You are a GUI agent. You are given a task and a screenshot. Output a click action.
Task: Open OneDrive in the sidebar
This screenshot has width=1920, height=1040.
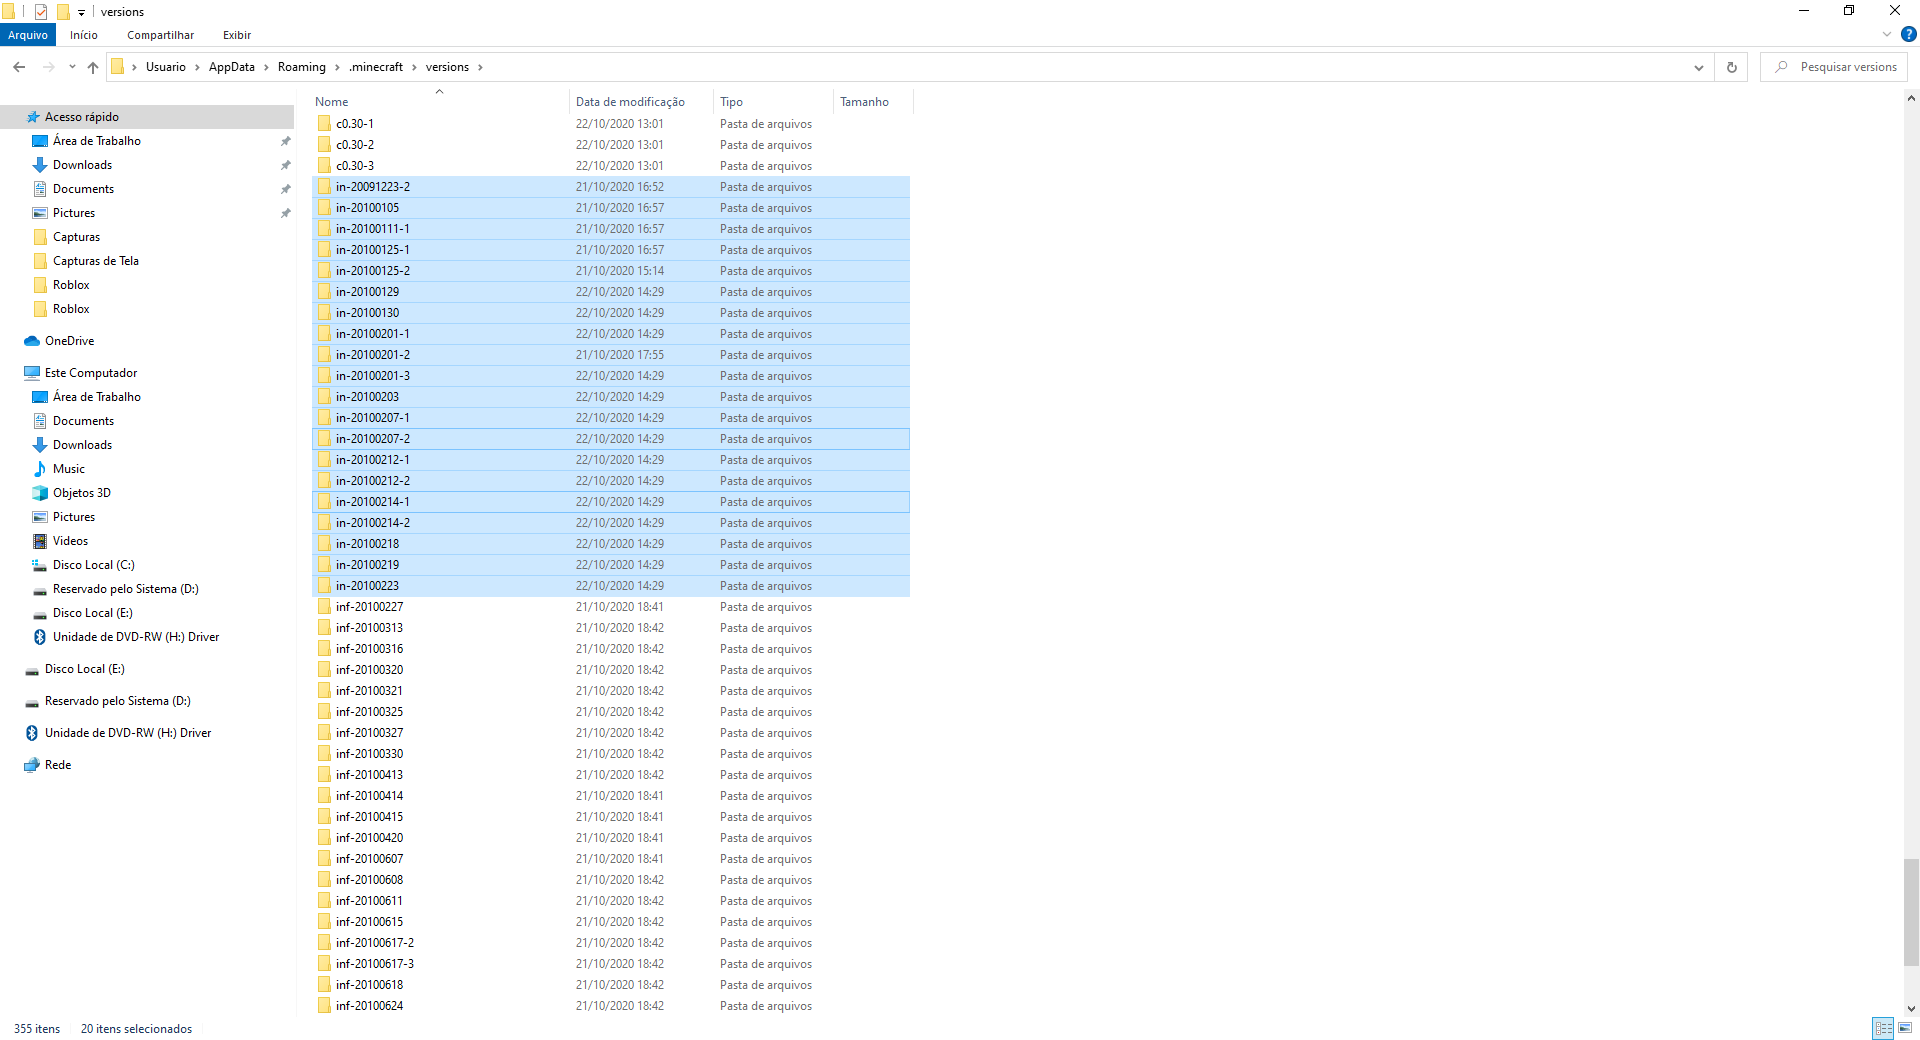[69, 341]
